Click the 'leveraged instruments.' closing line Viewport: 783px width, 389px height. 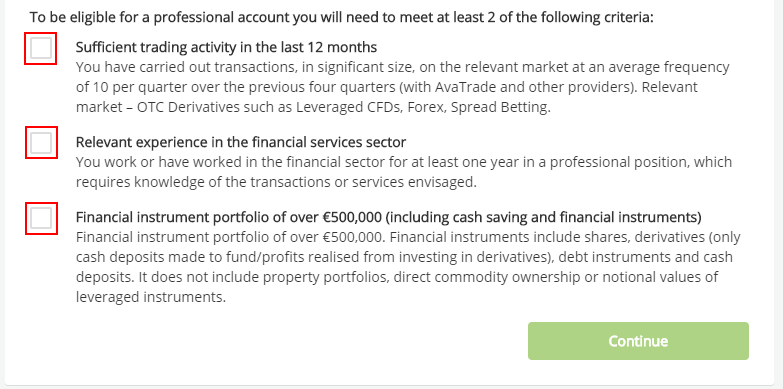click(151, 297)
